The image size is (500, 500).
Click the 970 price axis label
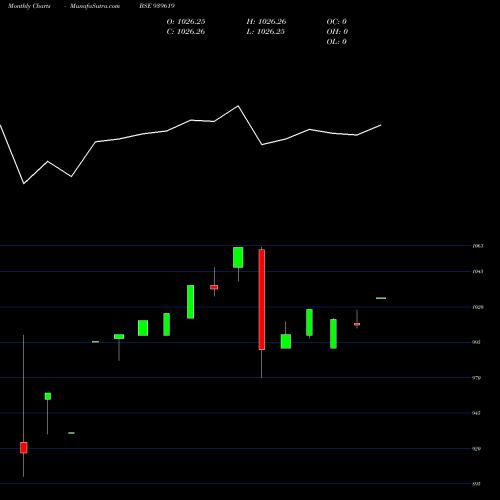point(477,378)
